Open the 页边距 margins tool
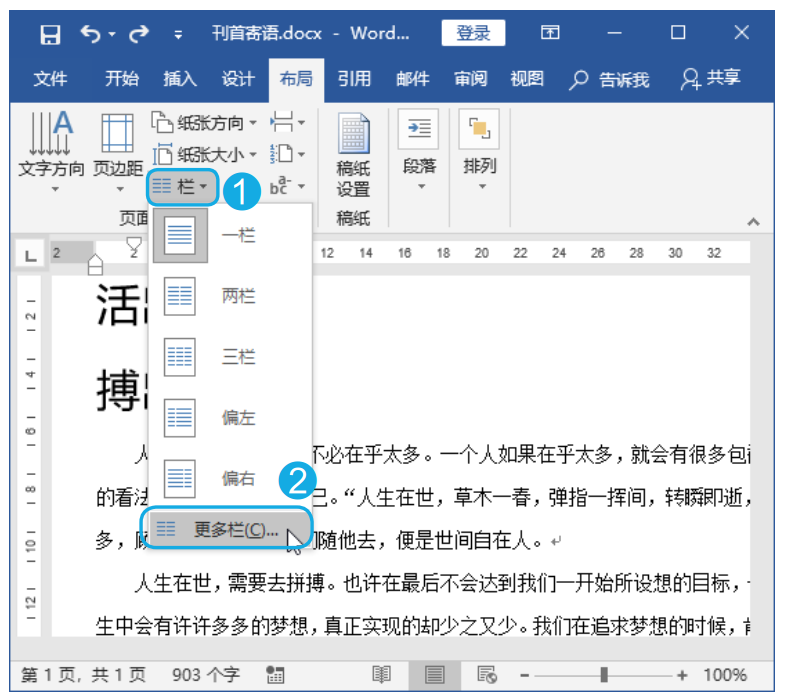The width and height of the screenshot is (785, 699). (x=118, y=152)
